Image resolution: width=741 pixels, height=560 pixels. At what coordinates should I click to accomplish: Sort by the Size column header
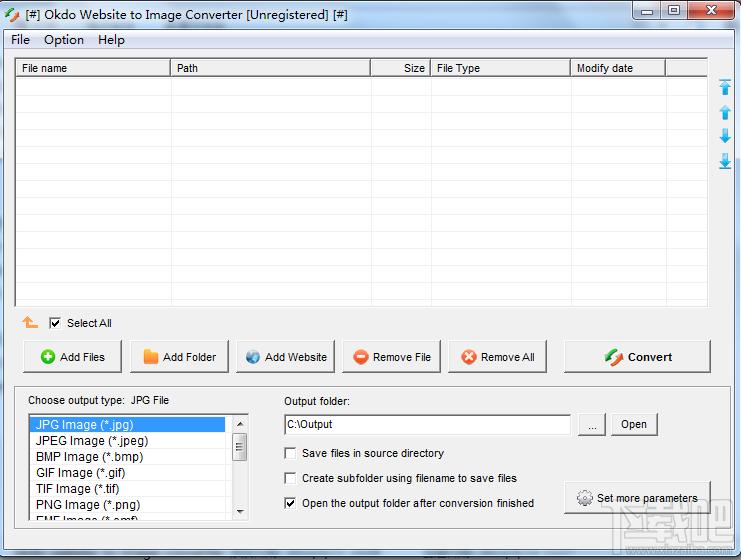(x=400, y=68)
